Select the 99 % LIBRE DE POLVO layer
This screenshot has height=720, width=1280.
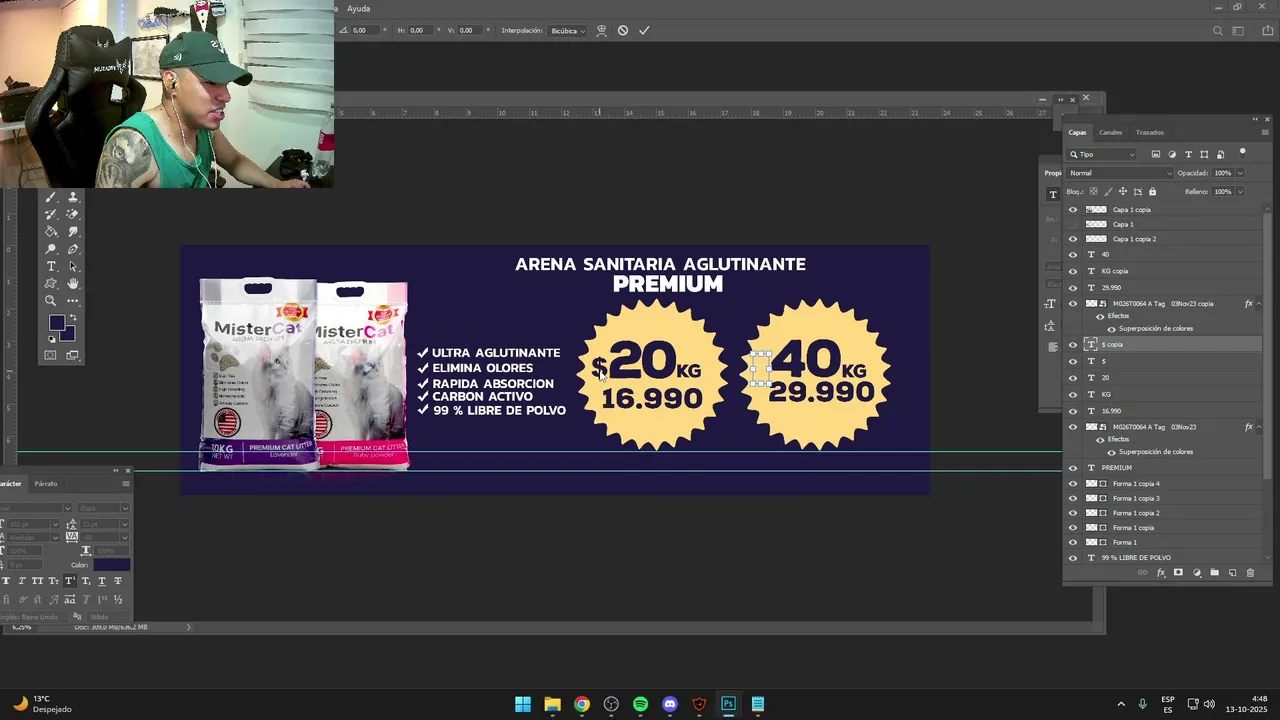tap(1165, 557)
